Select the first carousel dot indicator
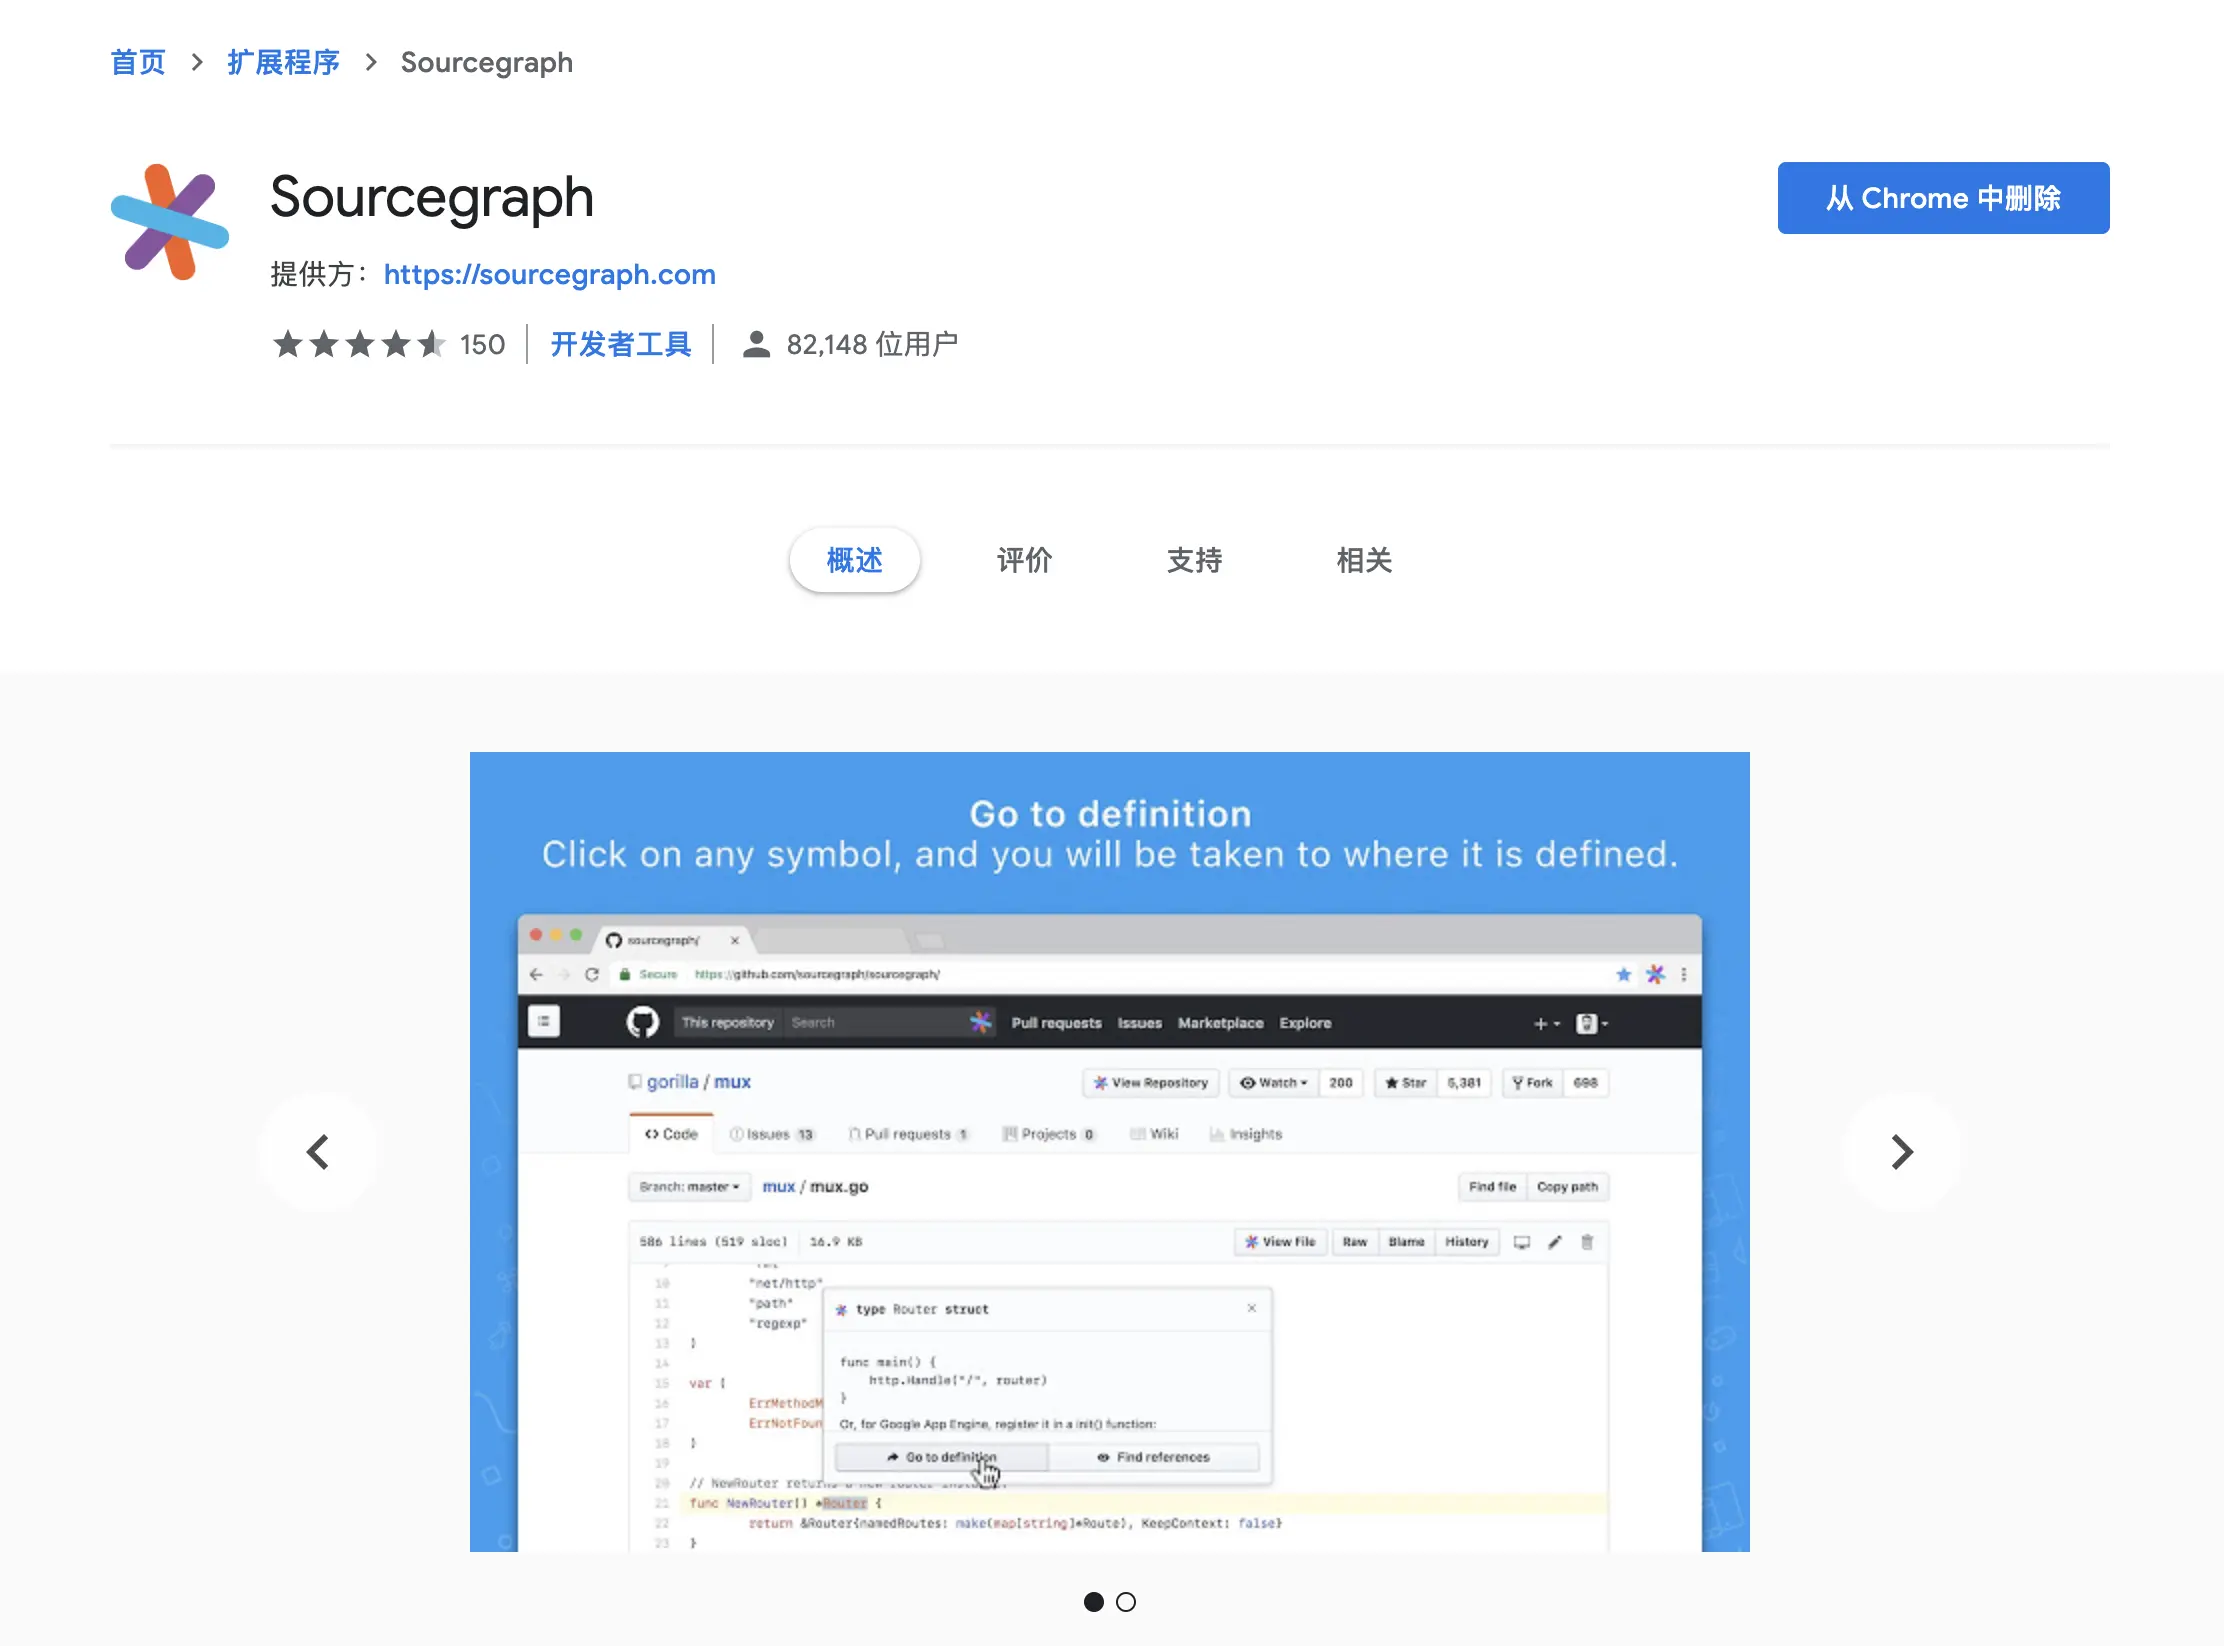The width and height of the screenshot is (2224, 1646). [x=1094, y=1601]
